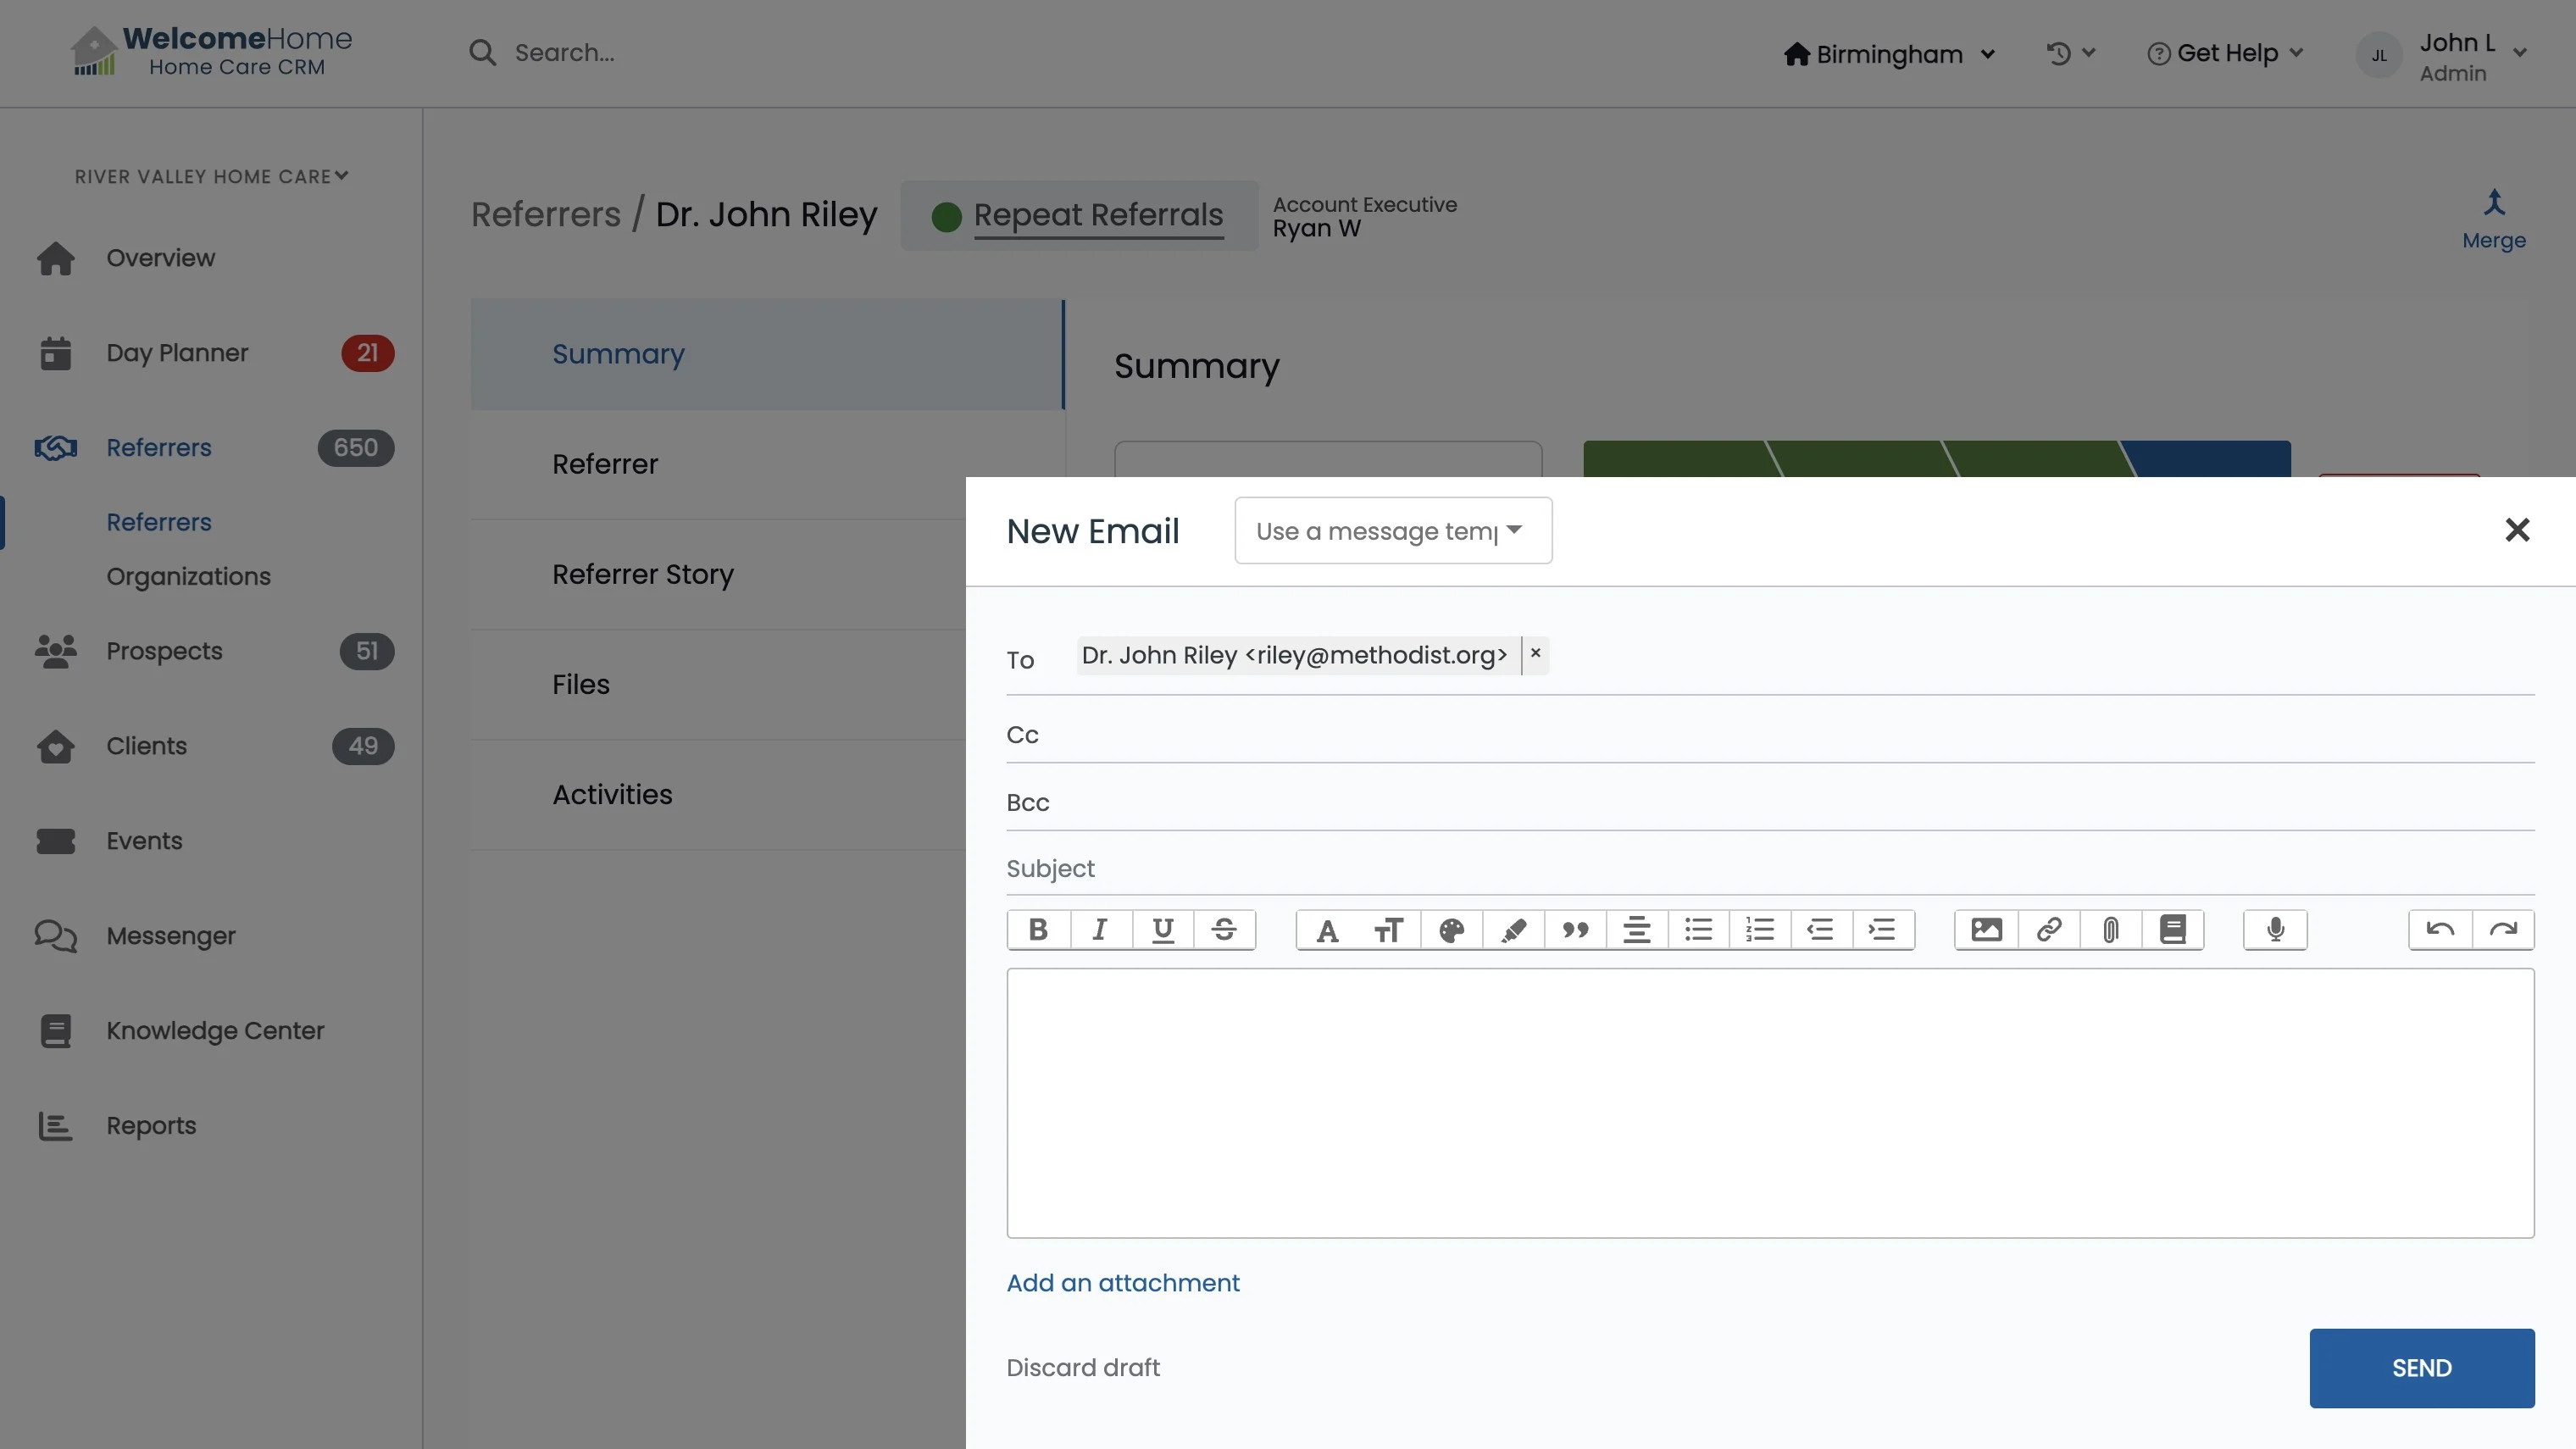
Task: Click Add an attachment link
Action: click(x=1122, y=1283)
